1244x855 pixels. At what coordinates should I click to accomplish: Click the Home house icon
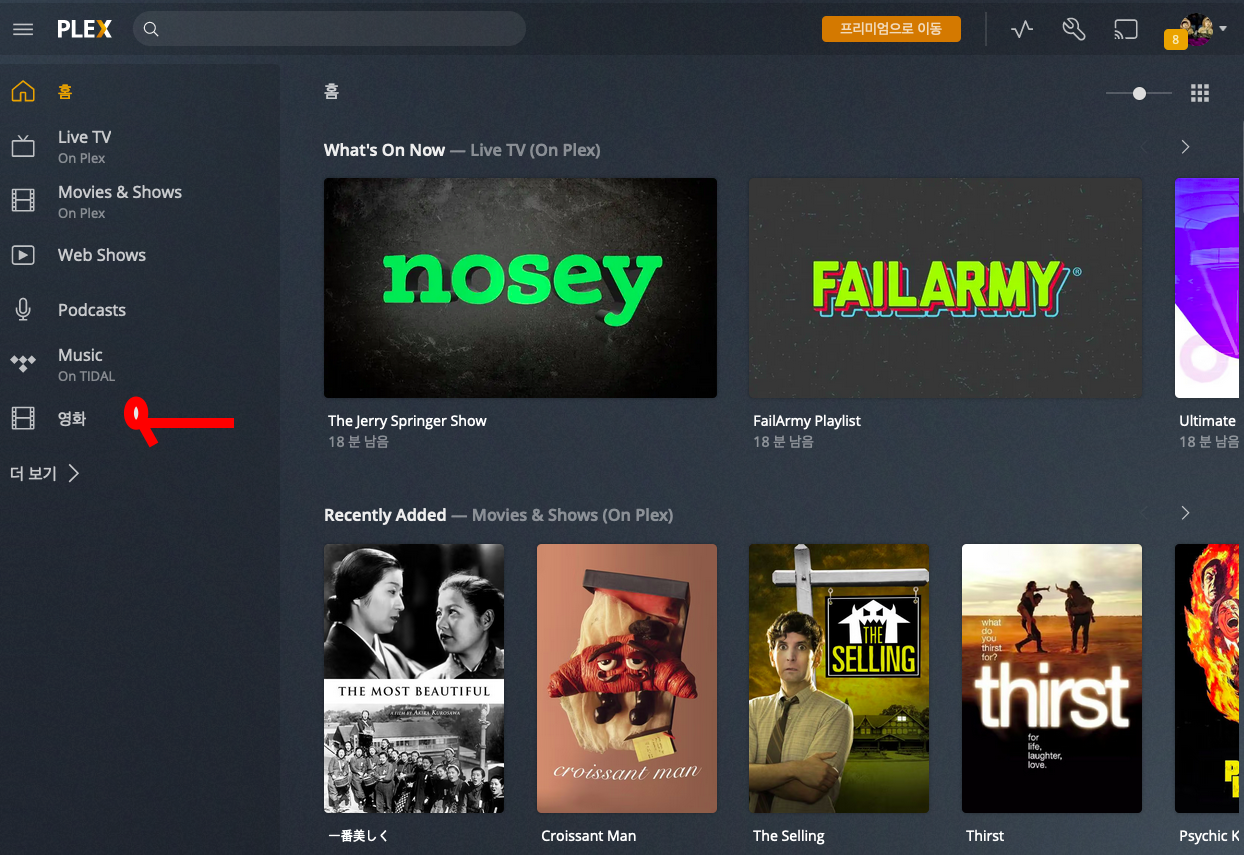[x=23, y=91]
